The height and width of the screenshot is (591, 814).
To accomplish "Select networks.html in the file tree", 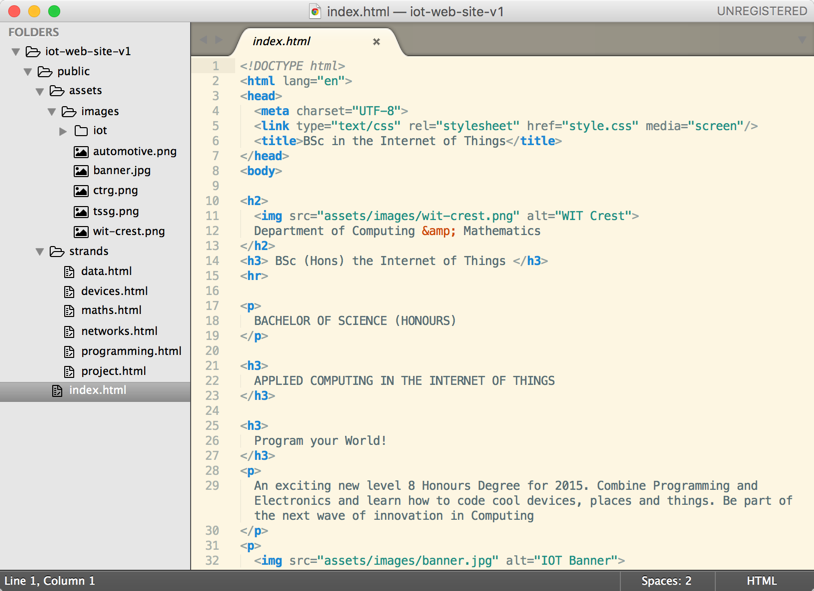I will pyautogui.click(x=119, y=331).
